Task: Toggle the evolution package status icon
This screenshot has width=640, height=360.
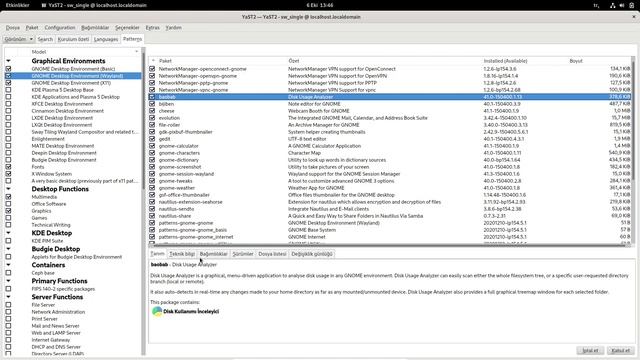Action: coord(152,118)
